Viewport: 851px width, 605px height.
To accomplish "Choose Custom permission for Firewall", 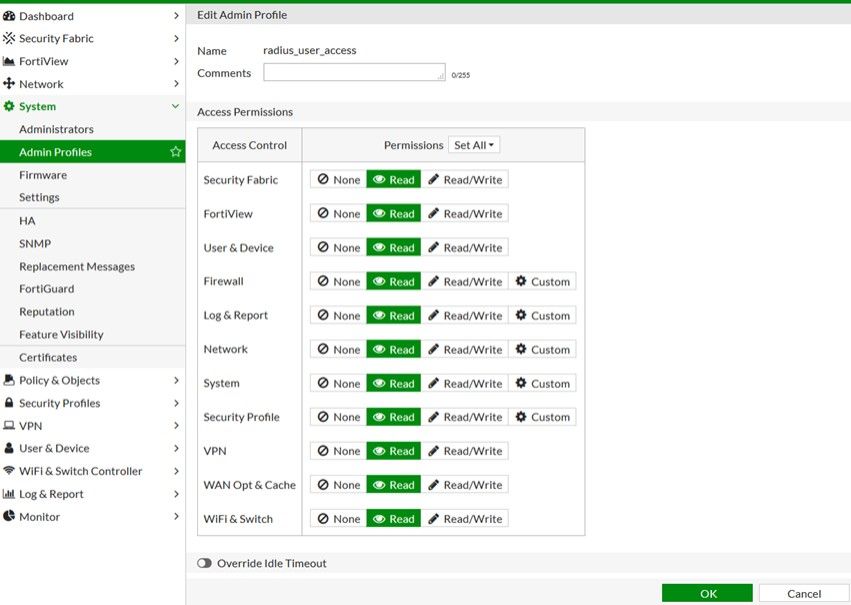I will (542, 281).
